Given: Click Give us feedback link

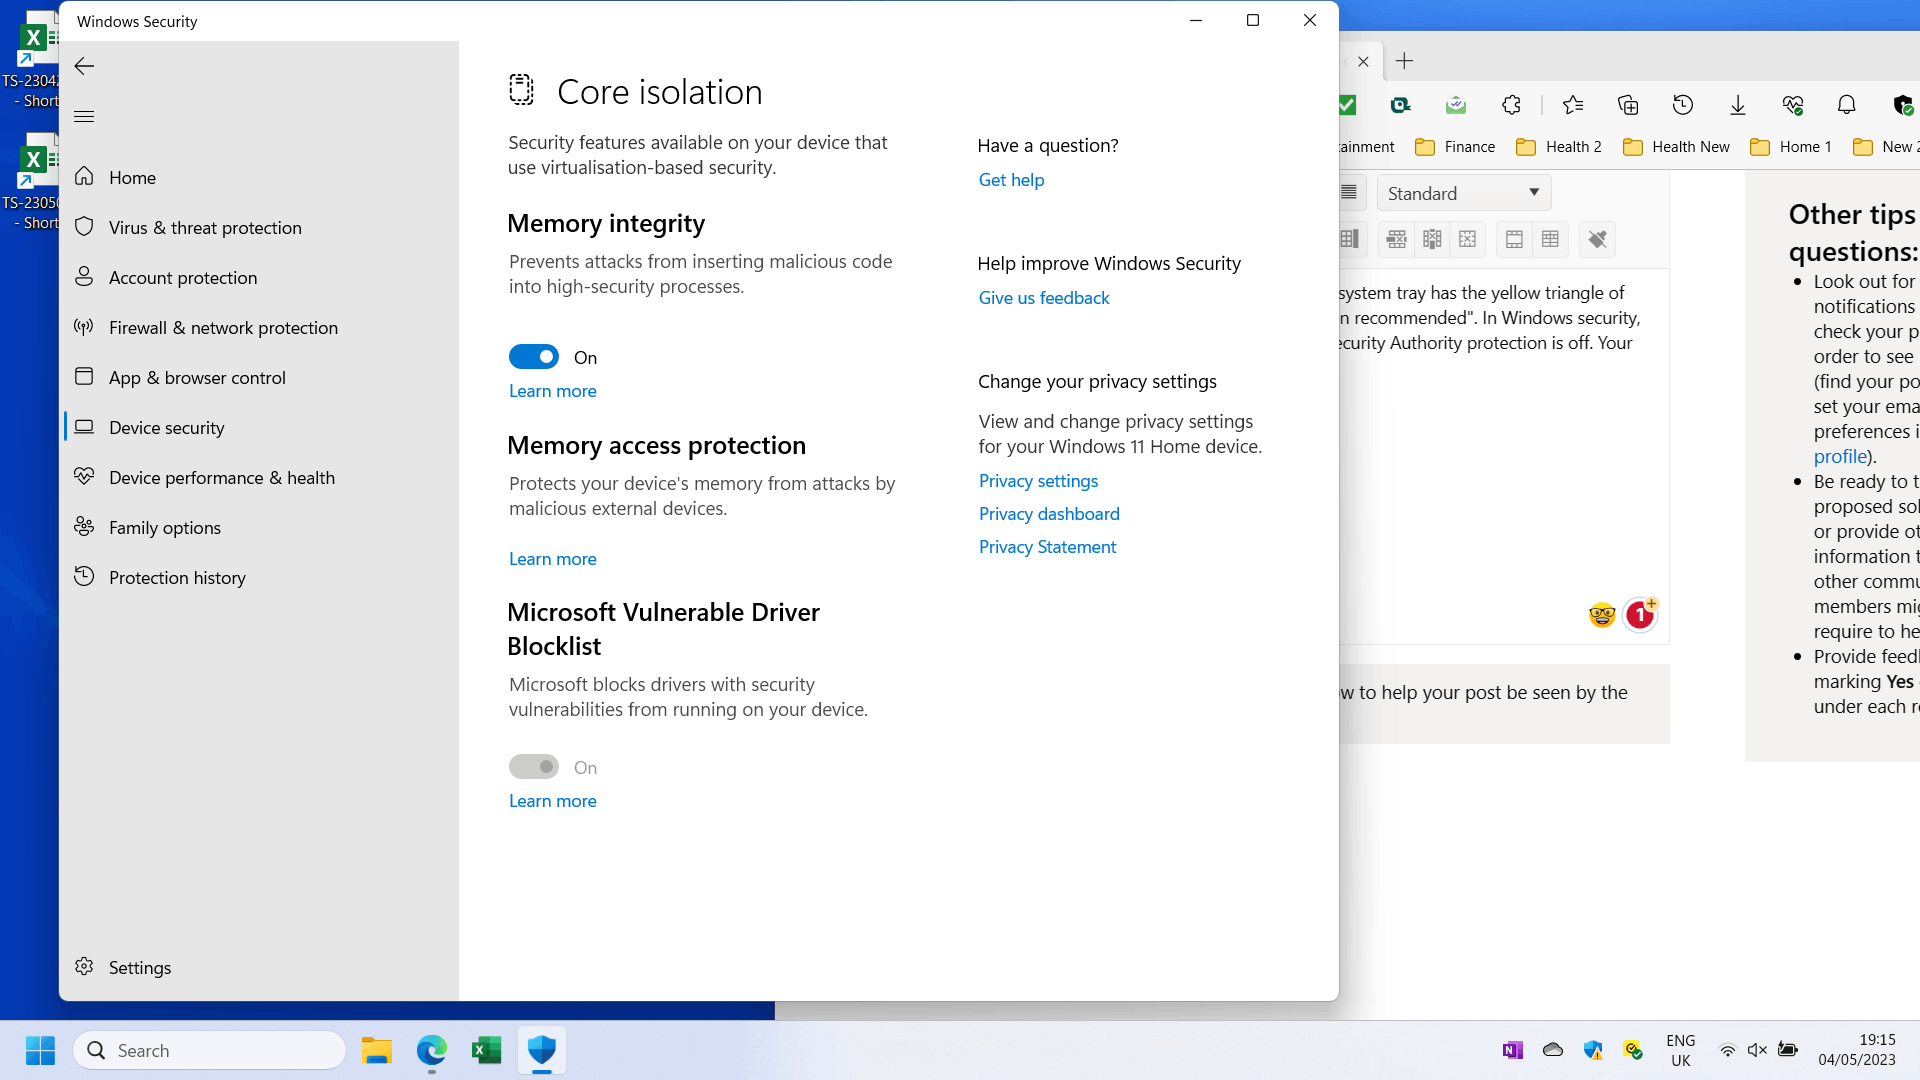Looking at the screenshot, I should click(x=1044, y=298).
